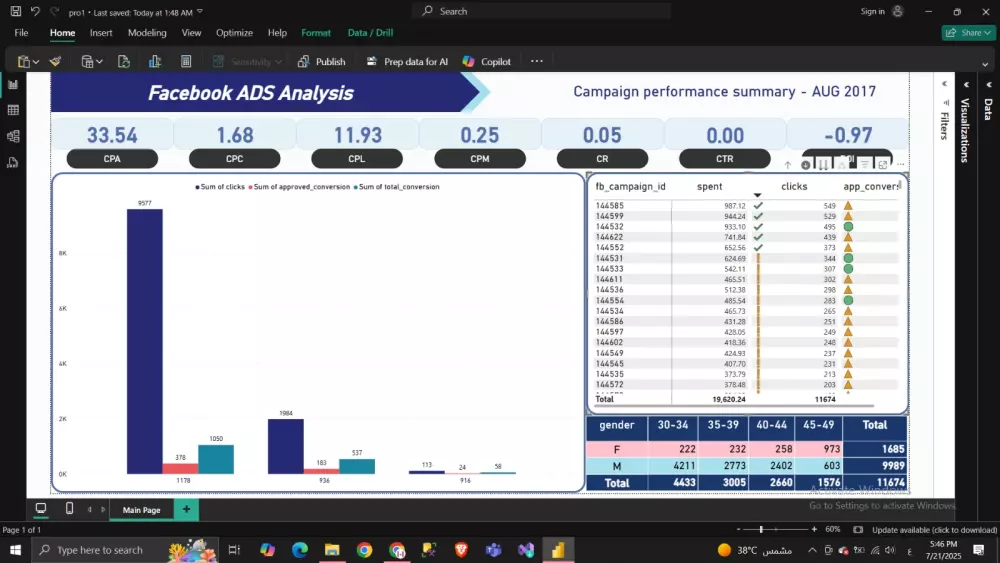Click the Save icon in title bar
Viewport: 1000px width, 563px height.
click(15, 11)
